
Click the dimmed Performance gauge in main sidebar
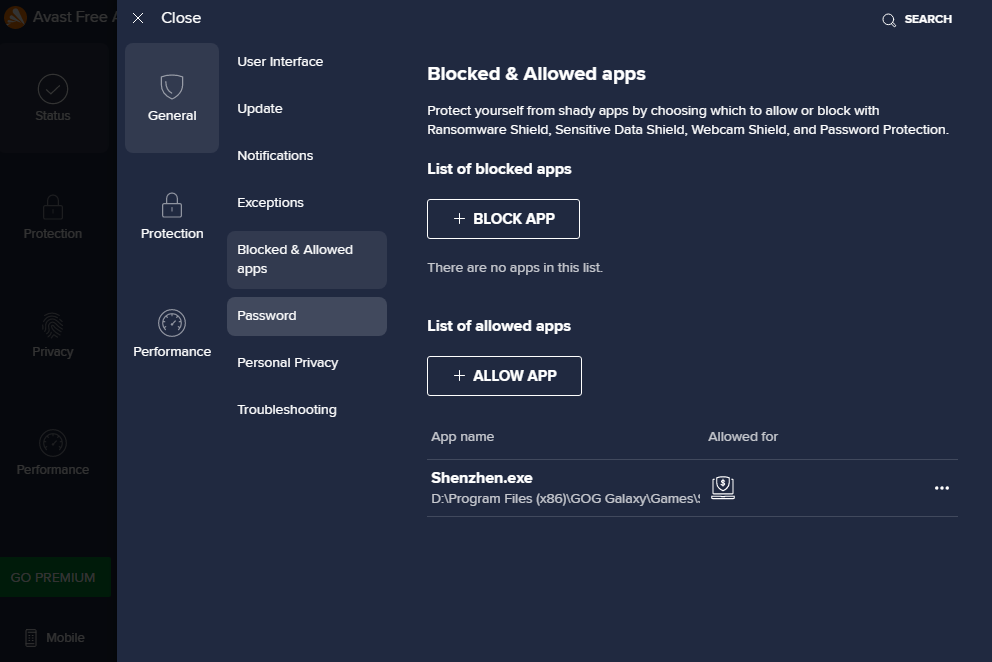point(53,443)
